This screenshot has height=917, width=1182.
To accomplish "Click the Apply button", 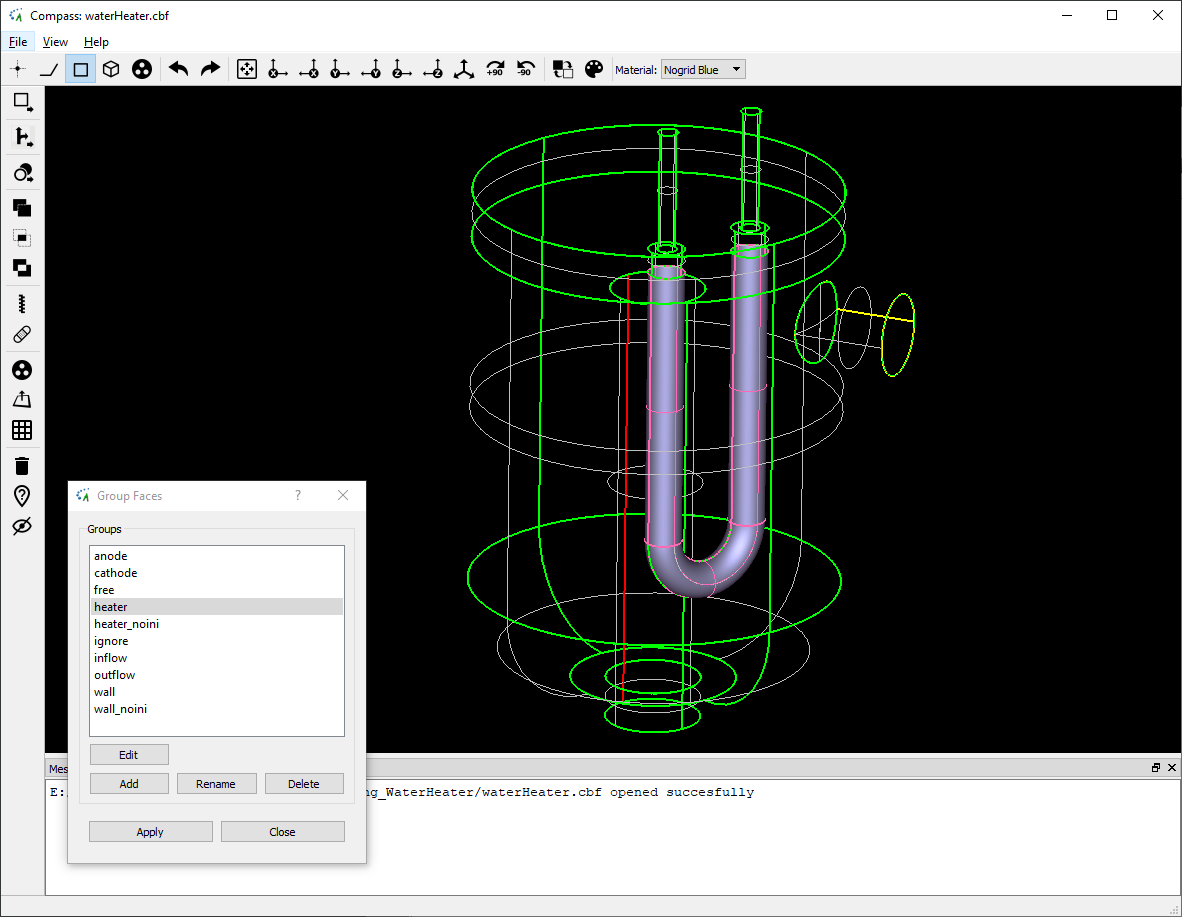I will pyautogui.click(x=150, y=832).
